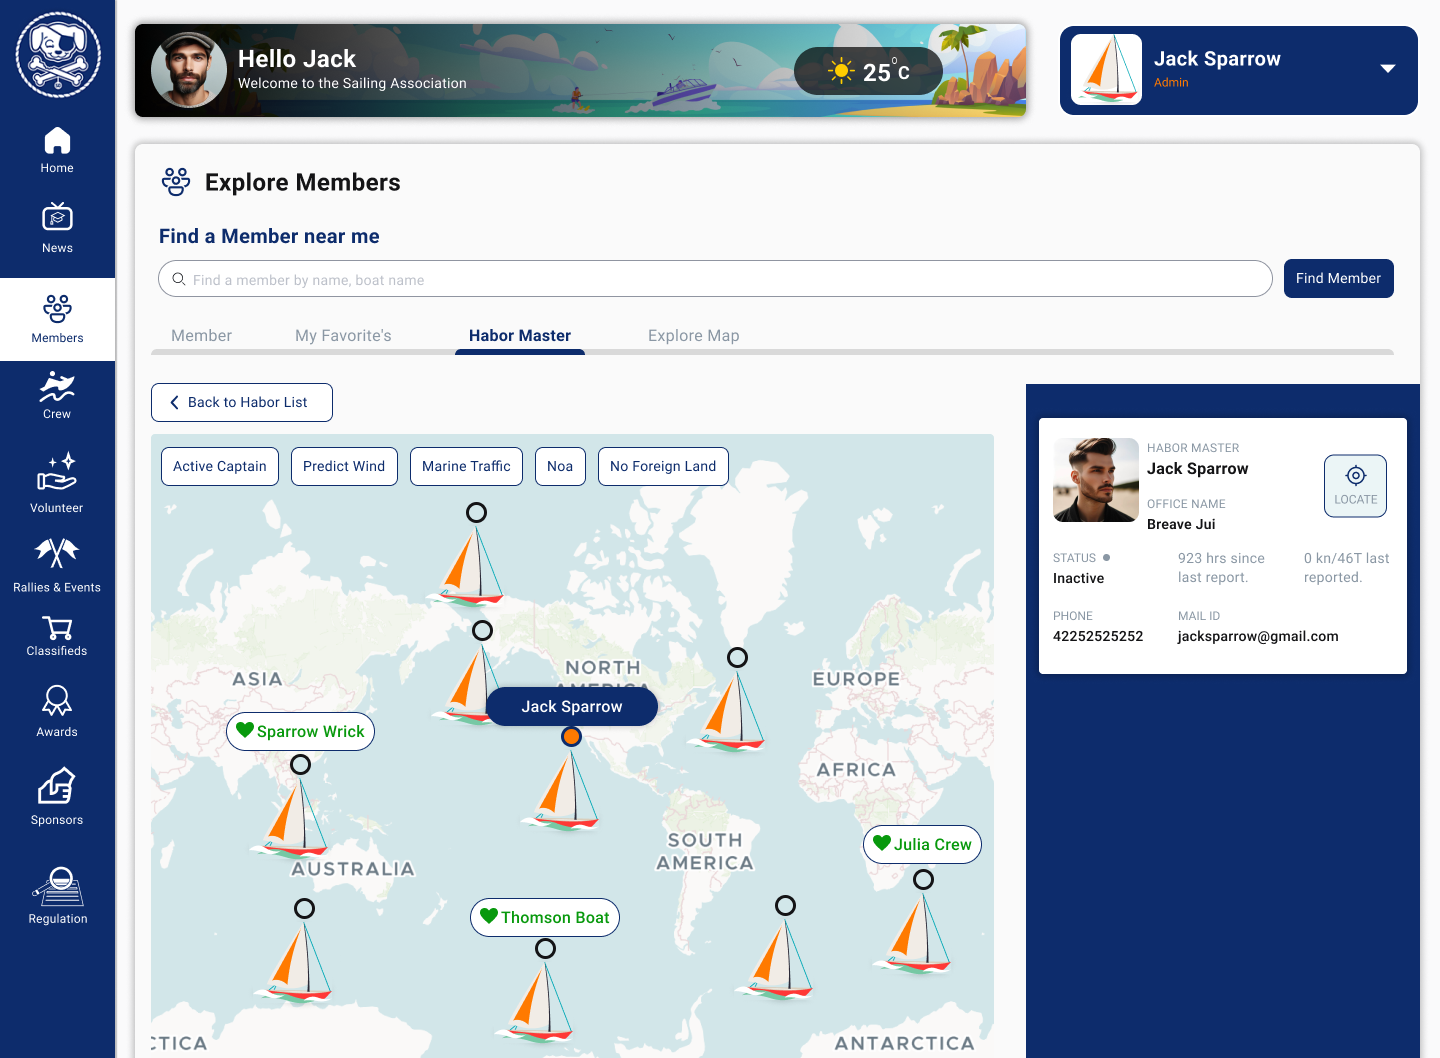Image resolution: width=1440 pixels, height=1058 pixels.
Task: Open the Classifieds cart icon
Action: [x=57, y=628]
